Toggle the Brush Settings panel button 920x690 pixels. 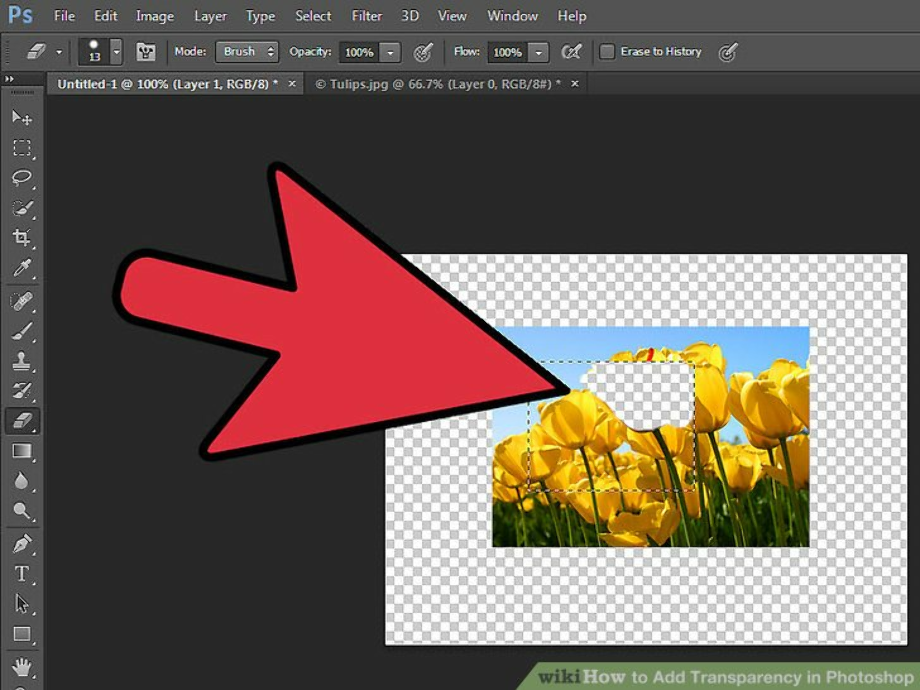coord(146,51)
